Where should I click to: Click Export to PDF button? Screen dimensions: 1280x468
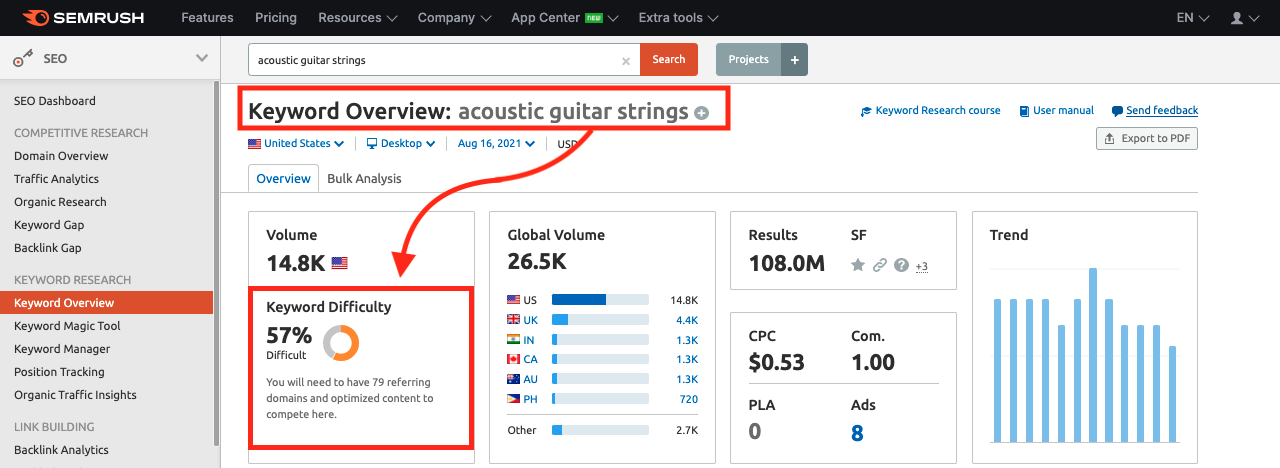(x=1147, y=139)
